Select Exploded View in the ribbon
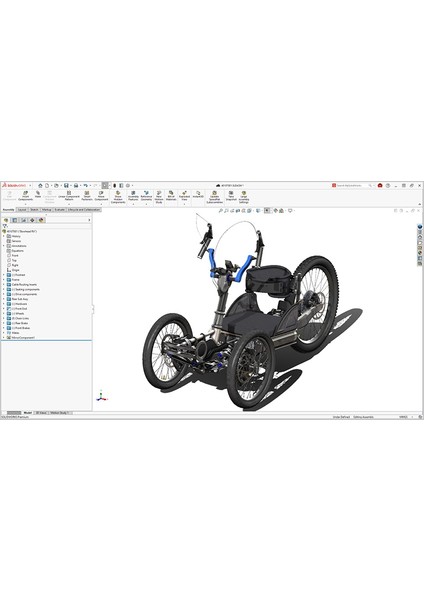424x600 pixels. 184,196
